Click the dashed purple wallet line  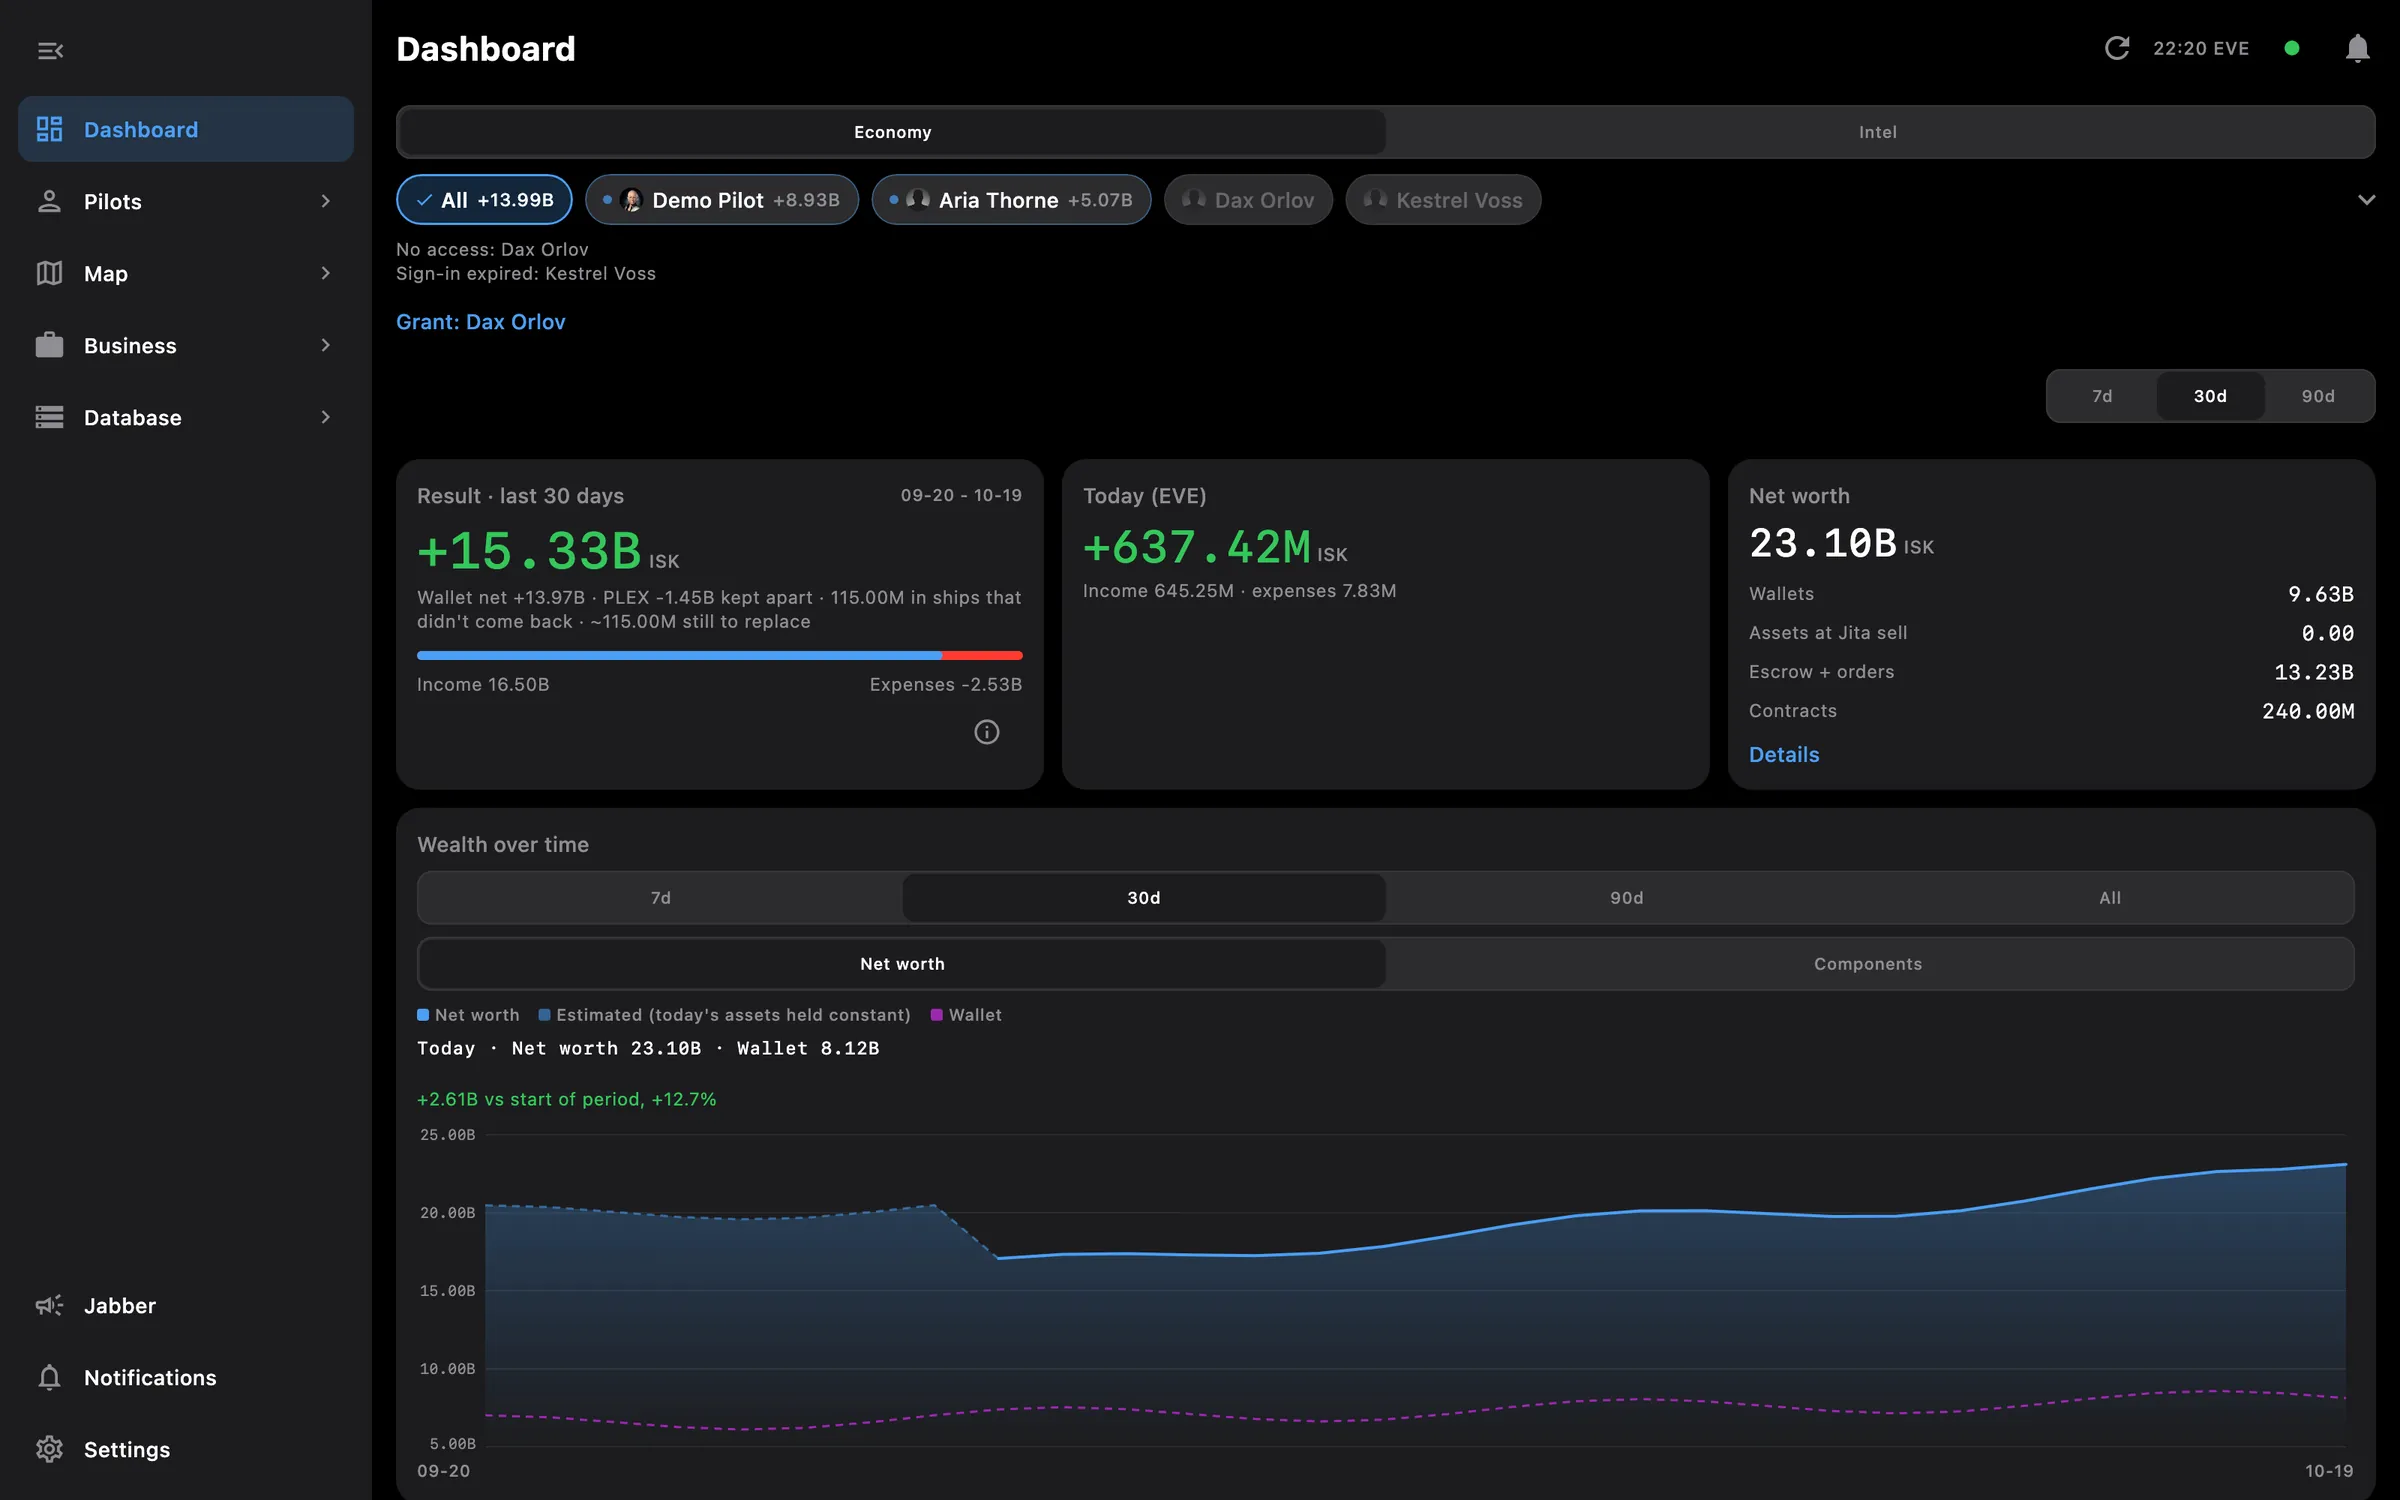(x=1415, y=1408)
